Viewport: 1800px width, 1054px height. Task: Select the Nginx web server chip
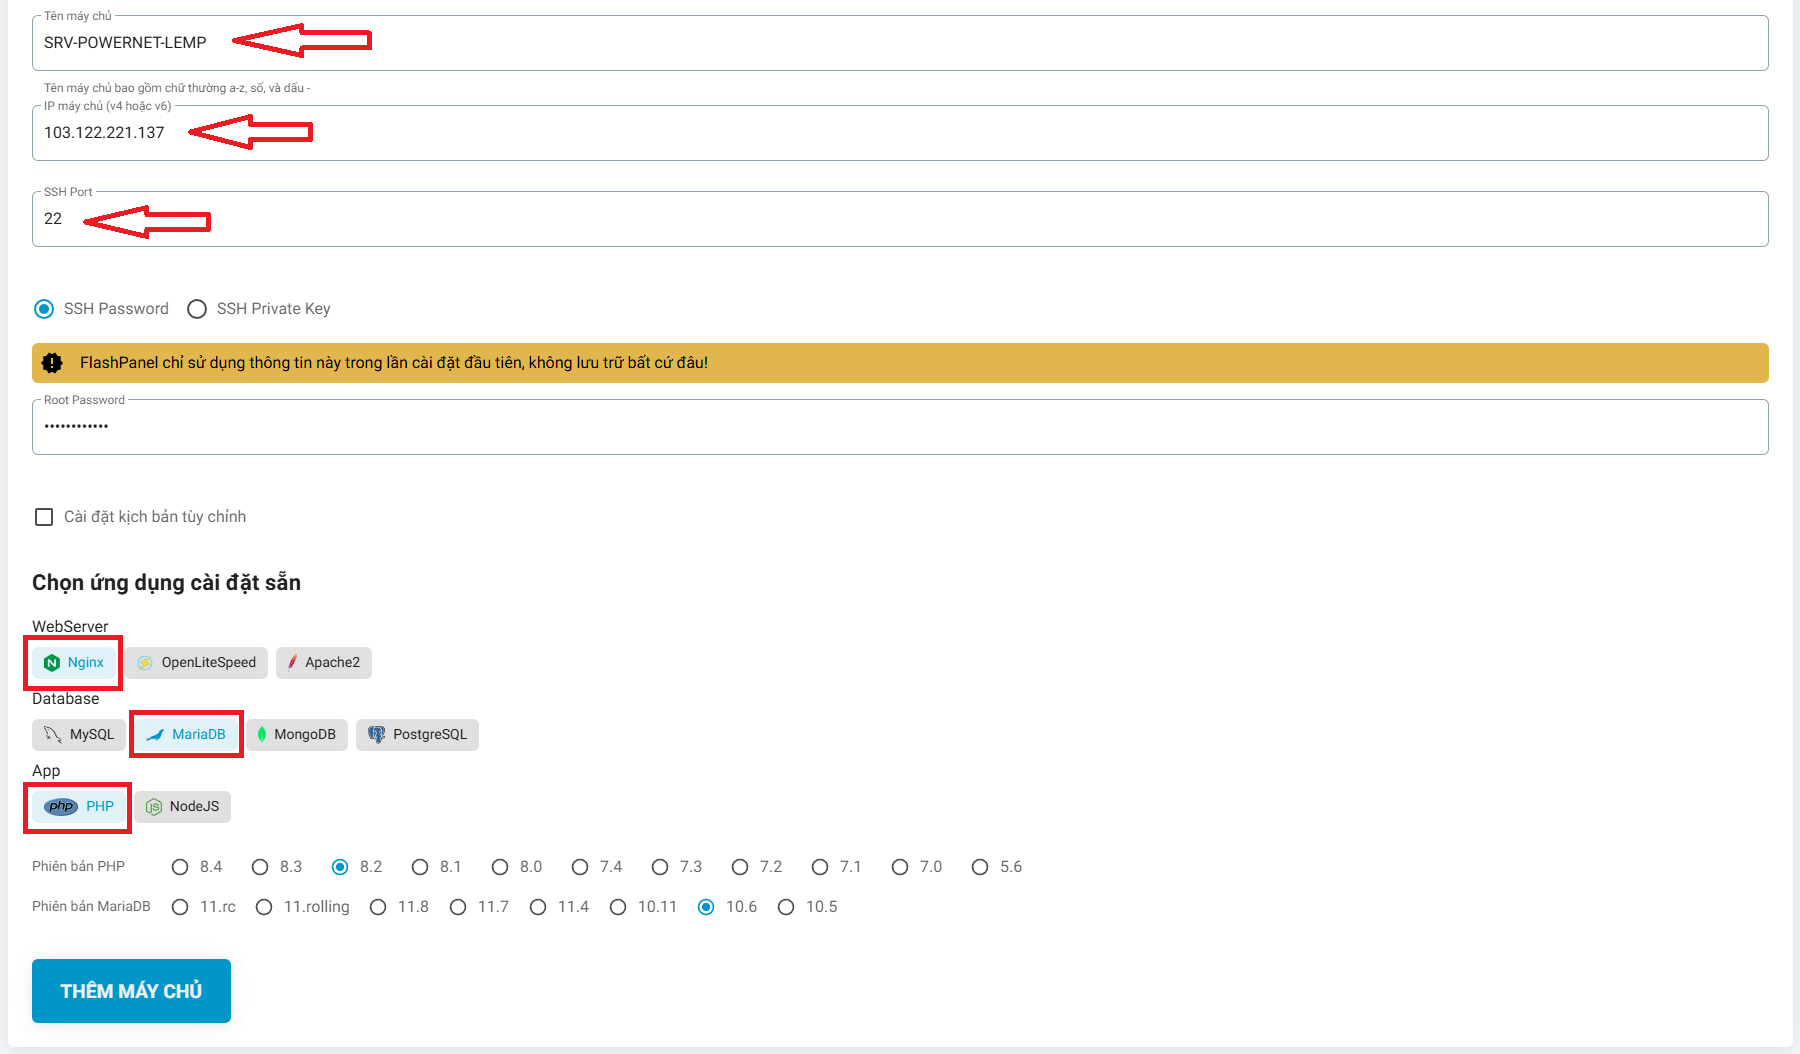click(x=74, y=663)
